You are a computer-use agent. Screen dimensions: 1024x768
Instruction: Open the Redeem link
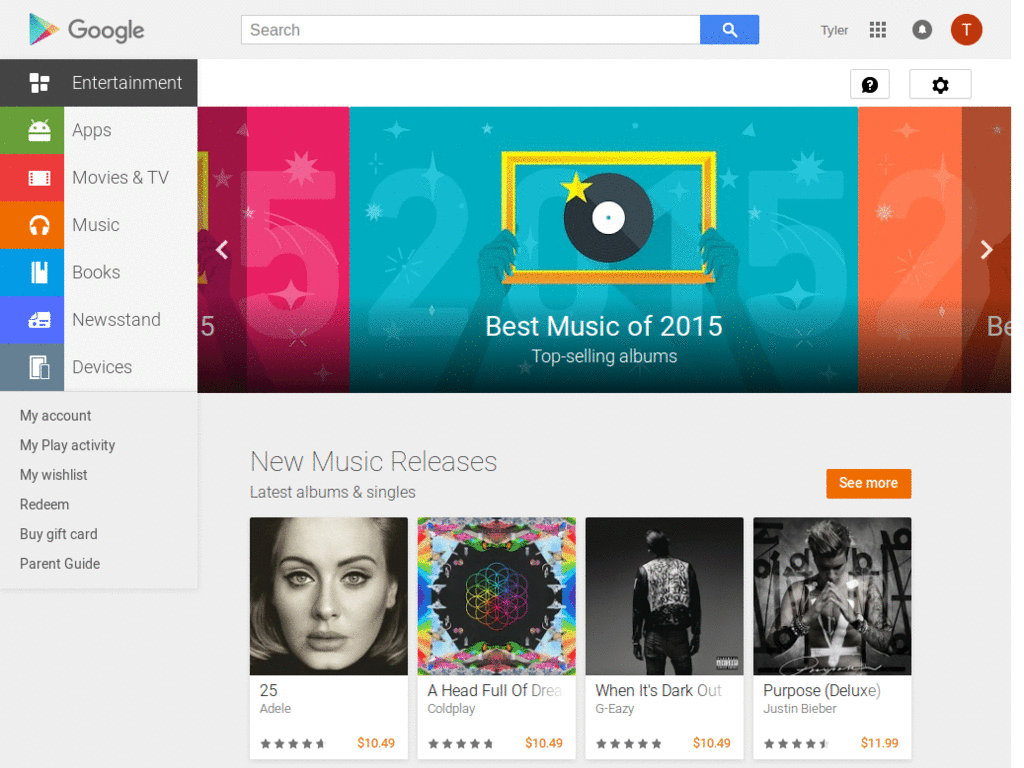[44, 505]
